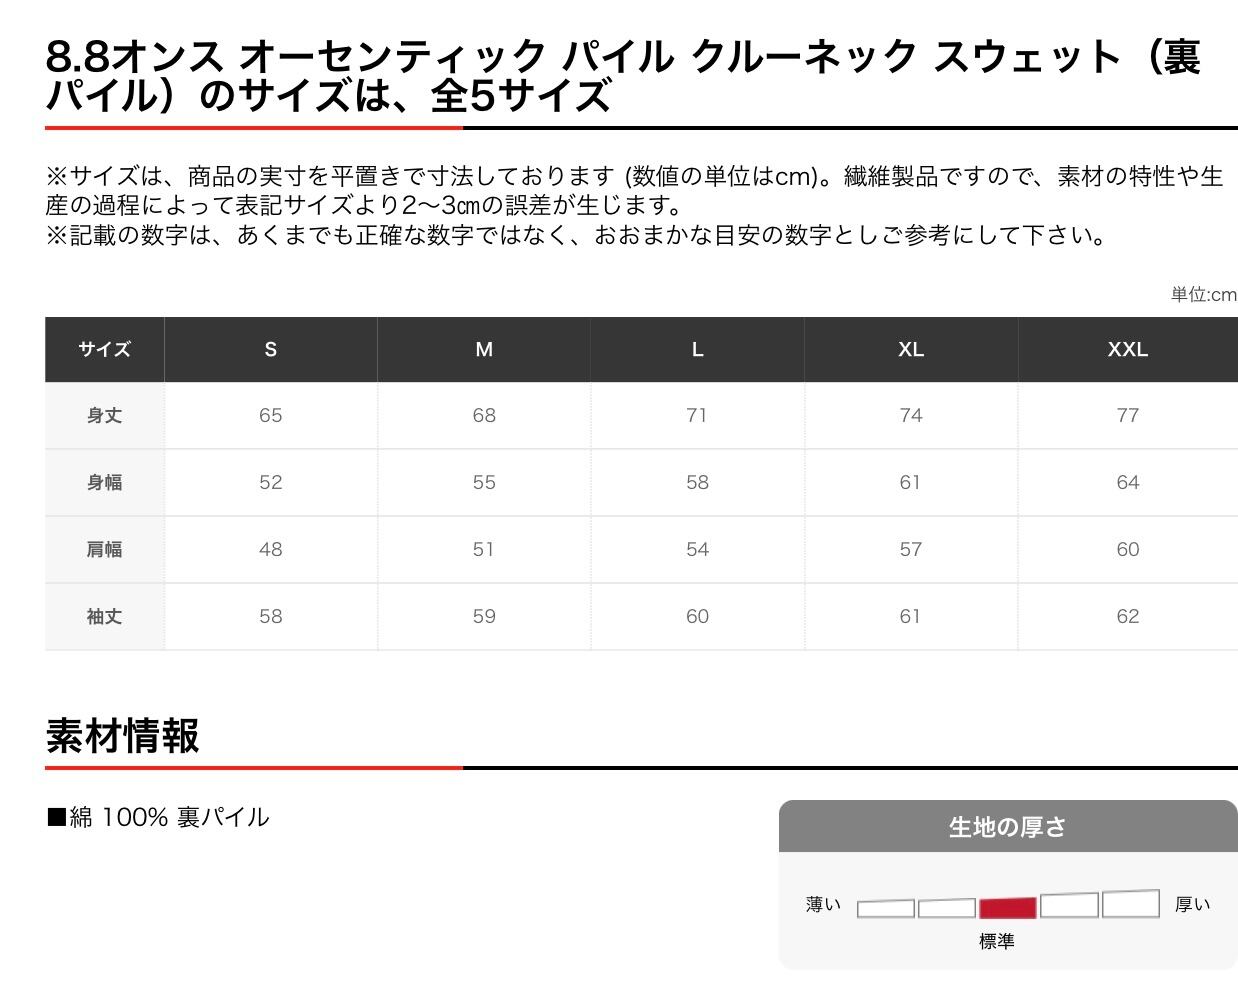
Task: Click the S size column header
Action: pos(270,349)
